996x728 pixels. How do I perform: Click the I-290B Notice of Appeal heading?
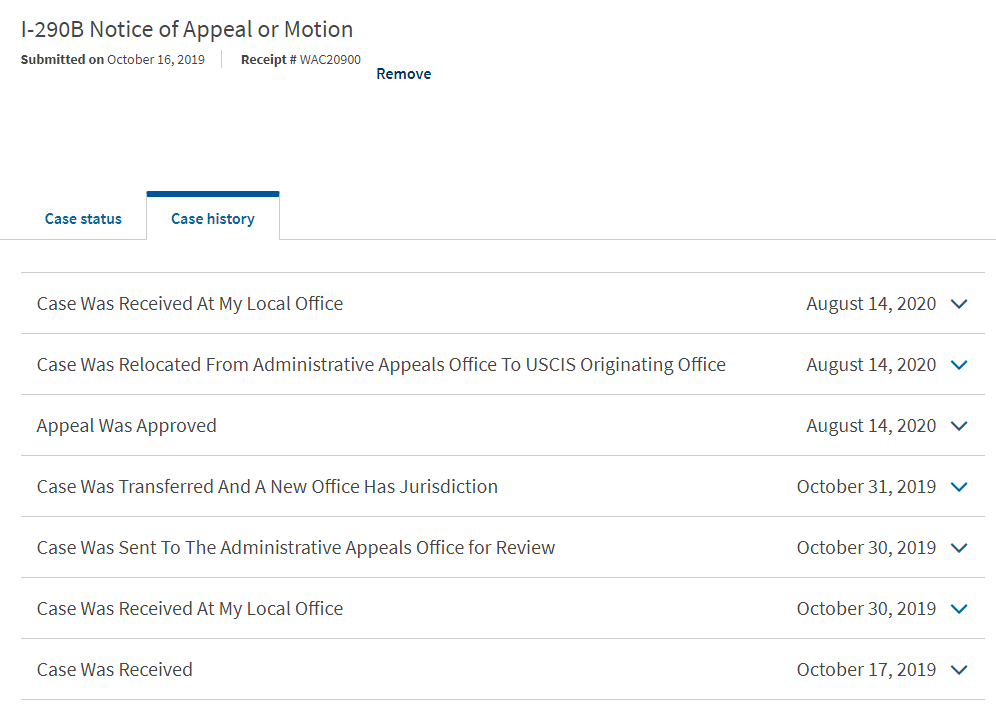click(187, 29)
